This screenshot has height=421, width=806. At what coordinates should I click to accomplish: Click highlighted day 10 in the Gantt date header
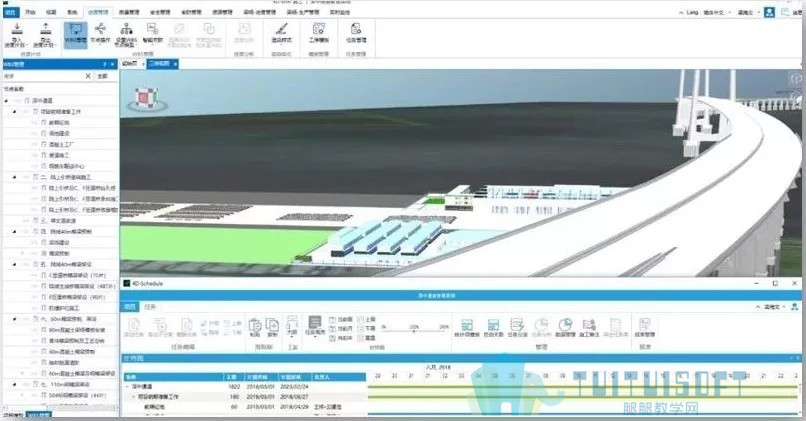578,376
